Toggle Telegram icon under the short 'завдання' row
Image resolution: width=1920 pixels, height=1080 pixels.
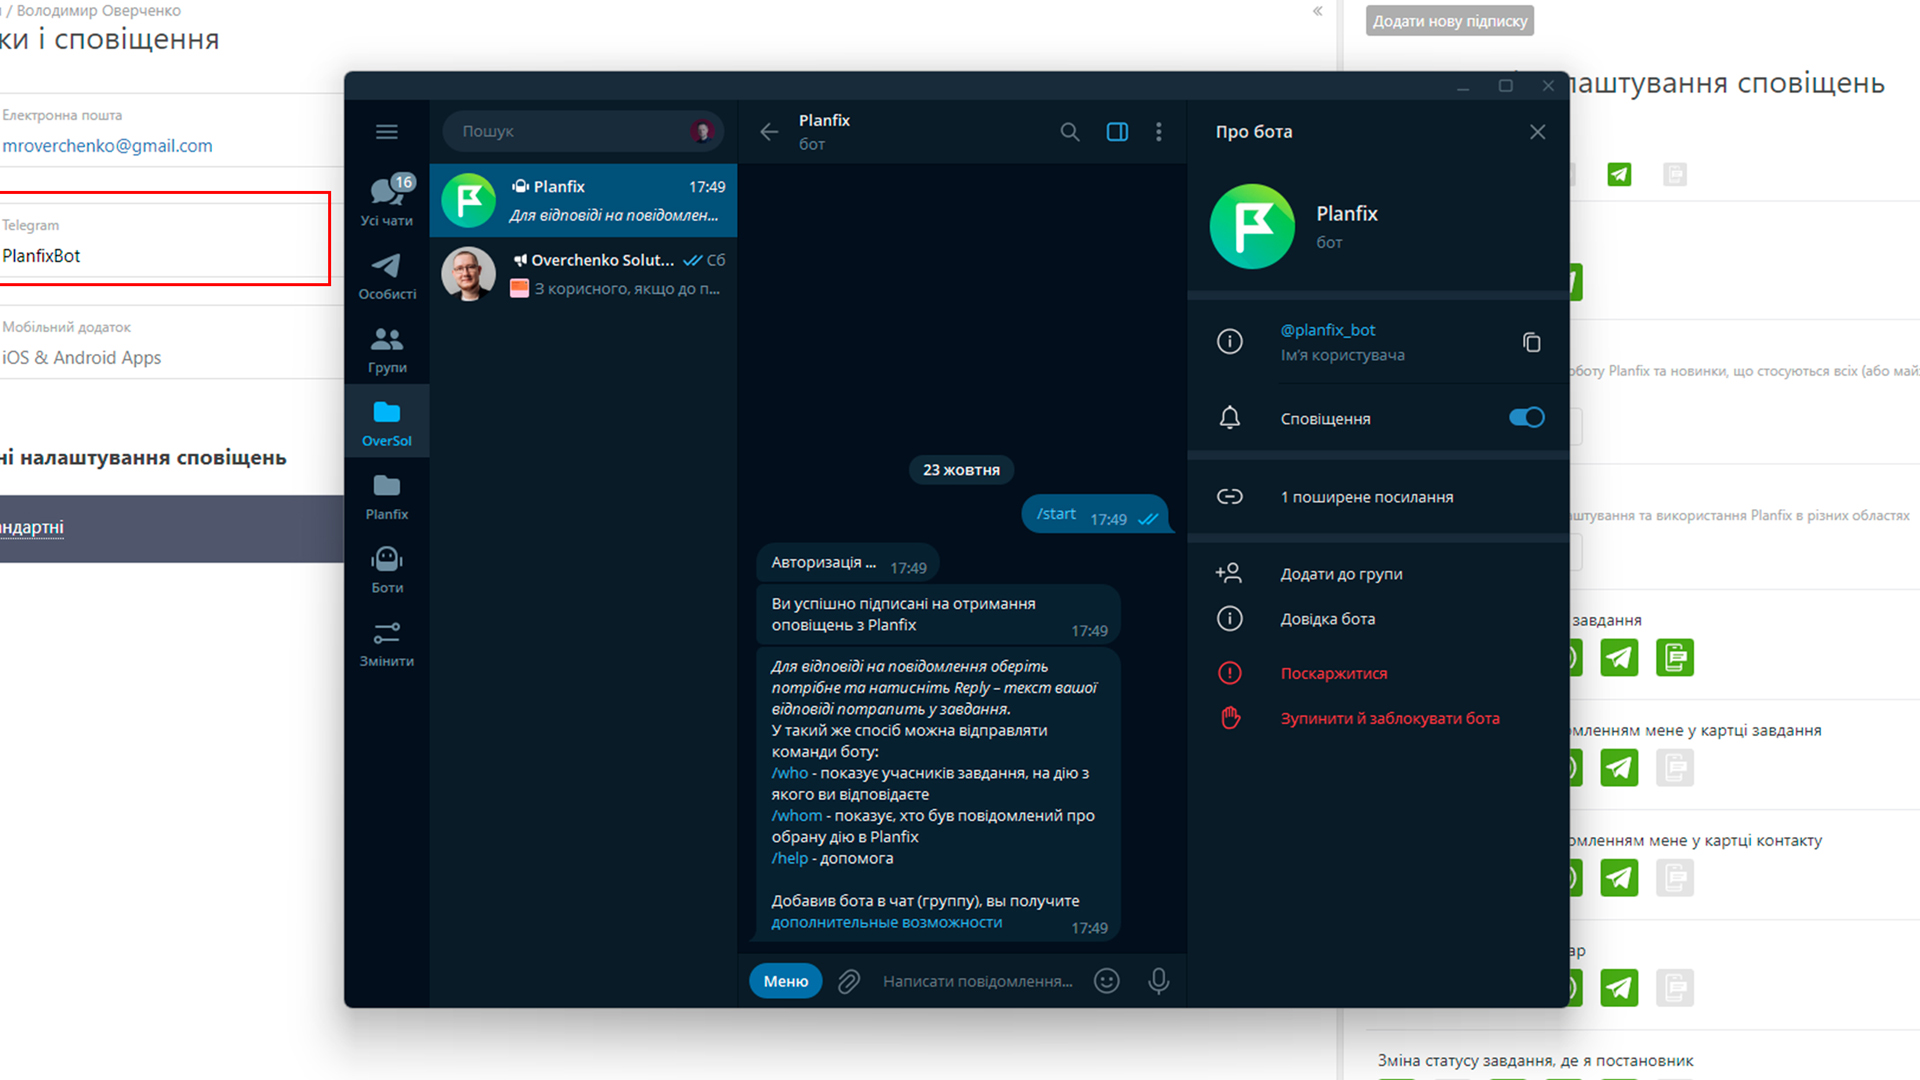[1619, 658]
